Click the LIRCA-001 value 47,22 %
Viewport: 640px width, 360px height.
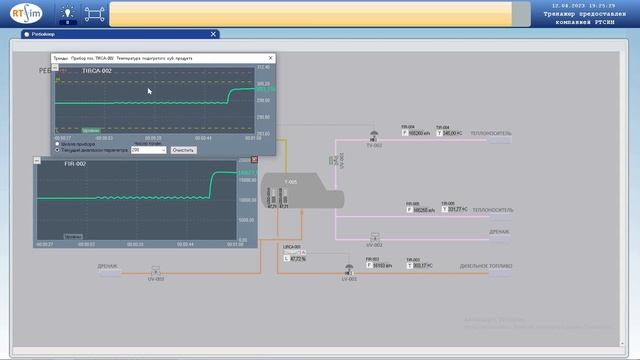point(298,259)
